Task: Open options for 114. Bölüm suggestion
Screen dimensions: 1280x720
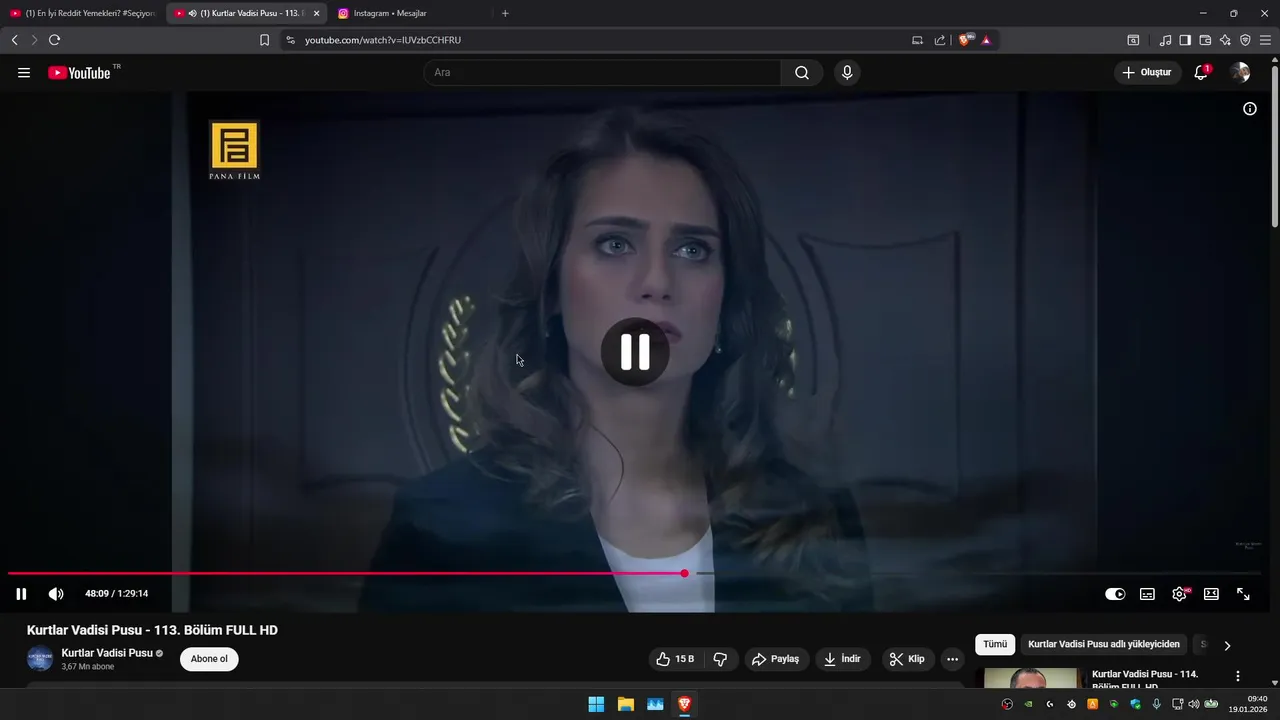Action: (x=1238, y=676)
